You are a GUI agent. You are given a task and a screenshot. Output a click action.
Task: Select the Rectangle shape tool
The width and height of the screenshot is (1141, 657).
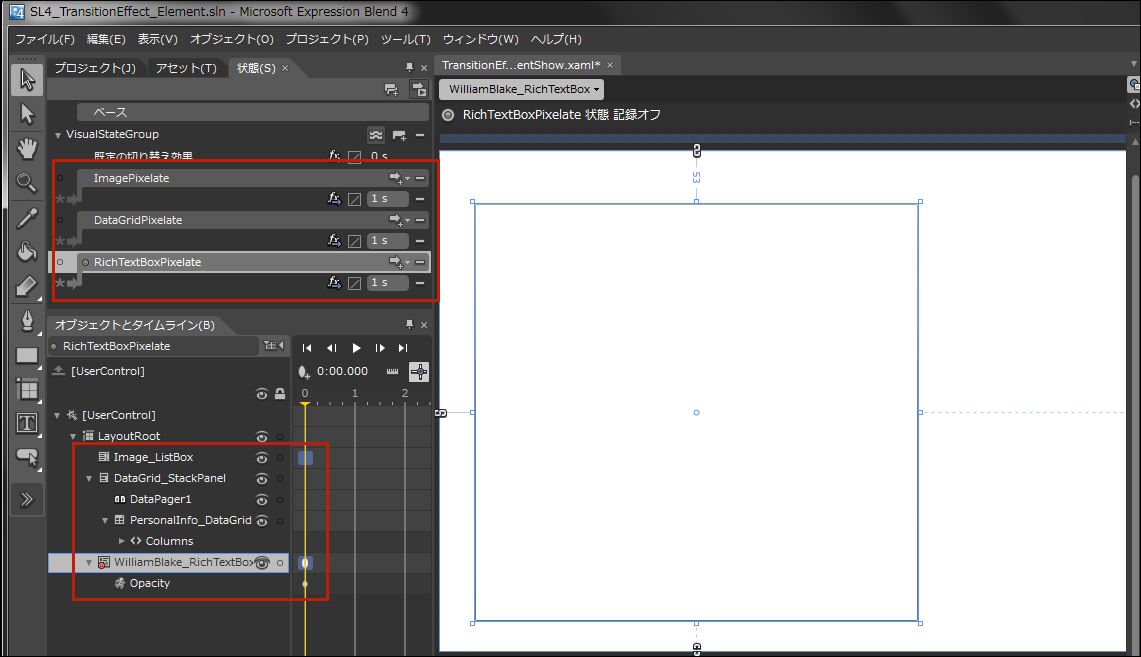(x=27, y=356)
